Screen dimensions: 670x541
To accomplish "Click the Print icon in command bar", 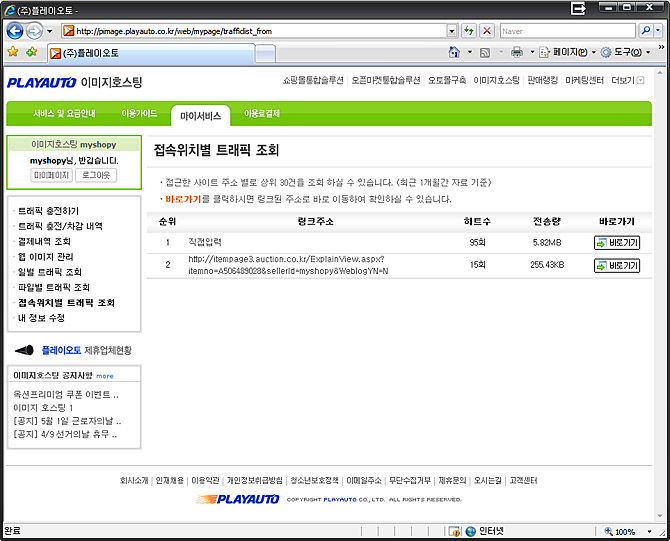I will point(516,52).
